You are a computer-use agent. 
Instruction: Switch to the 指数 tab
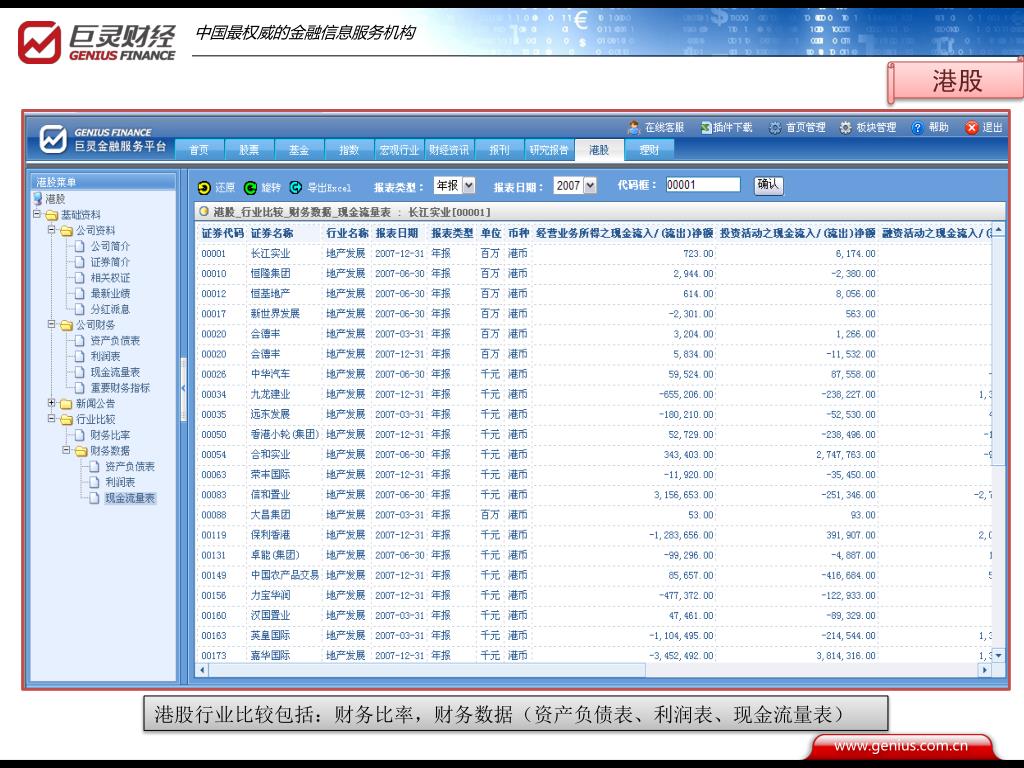pos(349,150)
